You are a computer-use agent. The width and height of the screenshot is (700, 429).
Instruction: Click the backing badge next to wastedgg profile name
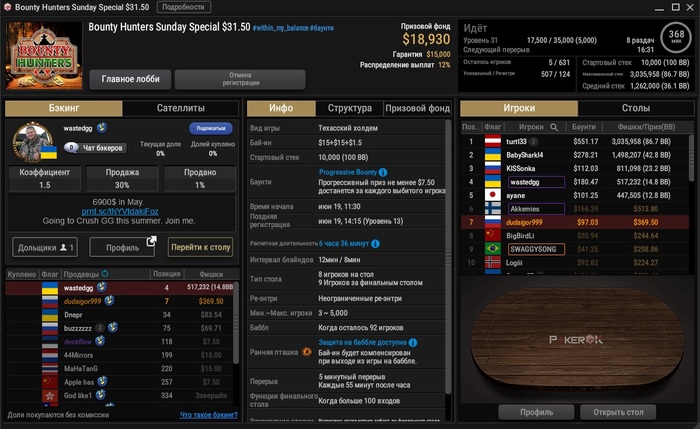tap(102, 128)
